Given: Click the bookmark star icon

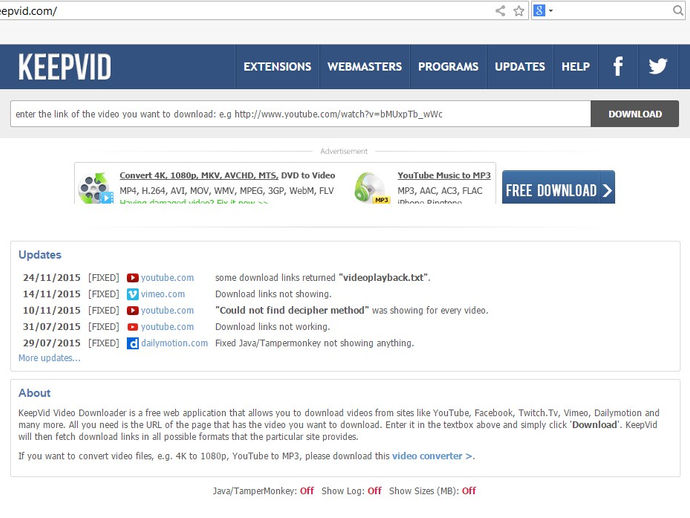Looking at the screenshot, I should coord(519,11).
